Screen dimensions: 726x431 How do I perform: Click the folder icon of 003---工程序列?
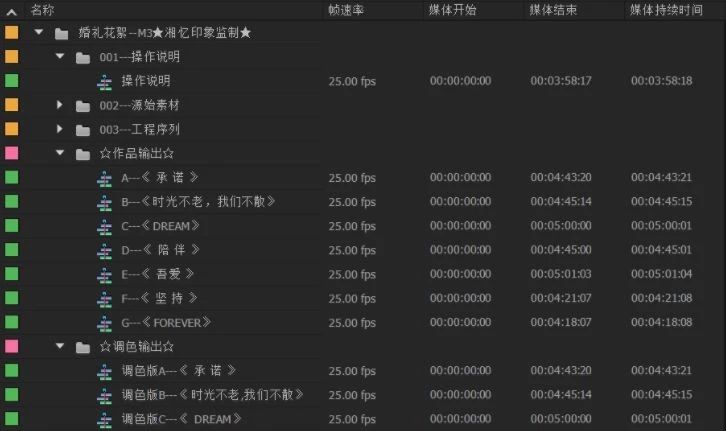(83, 130)
